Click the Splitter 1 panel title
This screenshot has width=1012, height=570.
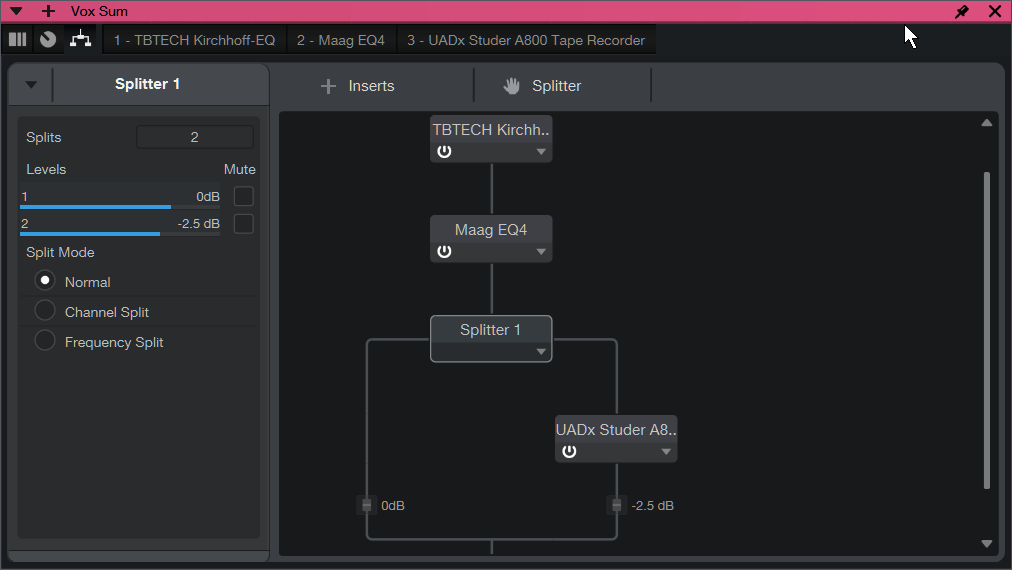tap(147, 84)
